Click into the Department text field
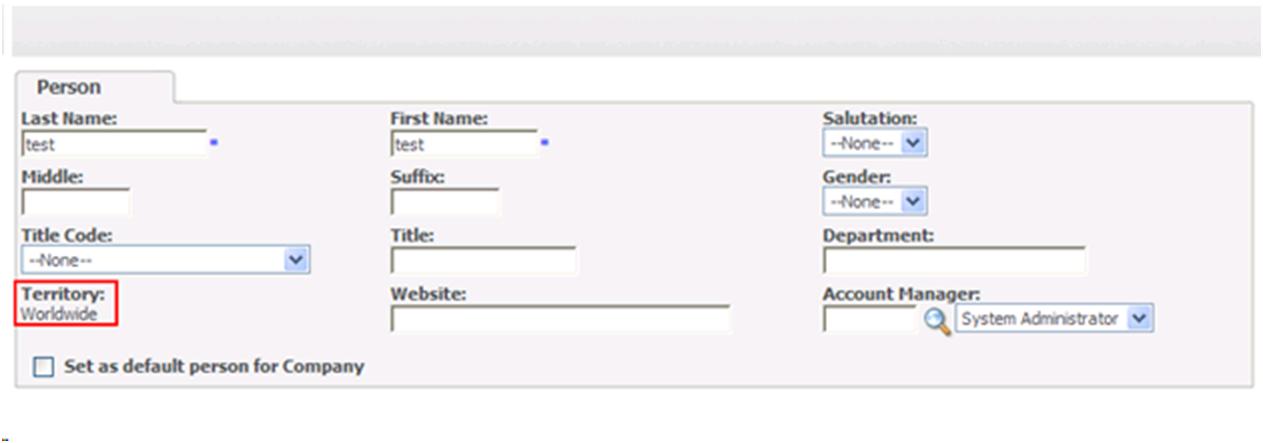Screen dimensions: 1263x443 [x=954, y=260]
